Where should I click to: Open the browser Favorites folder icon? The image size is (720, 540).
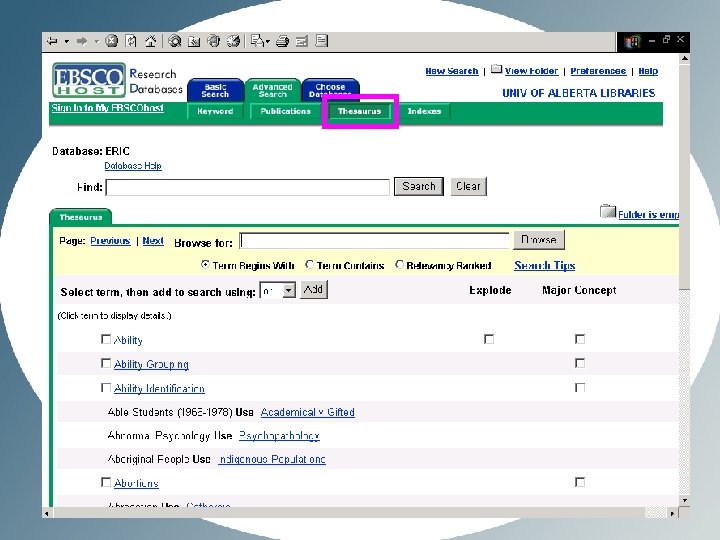click(194, 41)
